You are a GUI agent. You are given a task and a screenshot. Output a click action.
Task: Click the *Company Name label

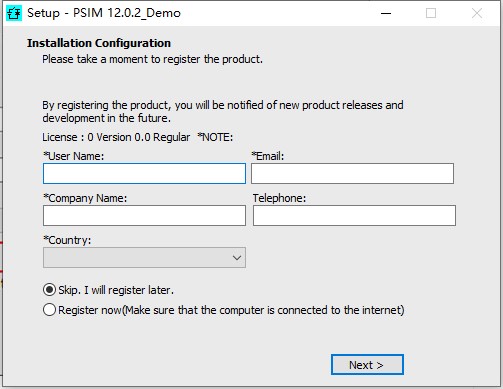click(85, 198)
